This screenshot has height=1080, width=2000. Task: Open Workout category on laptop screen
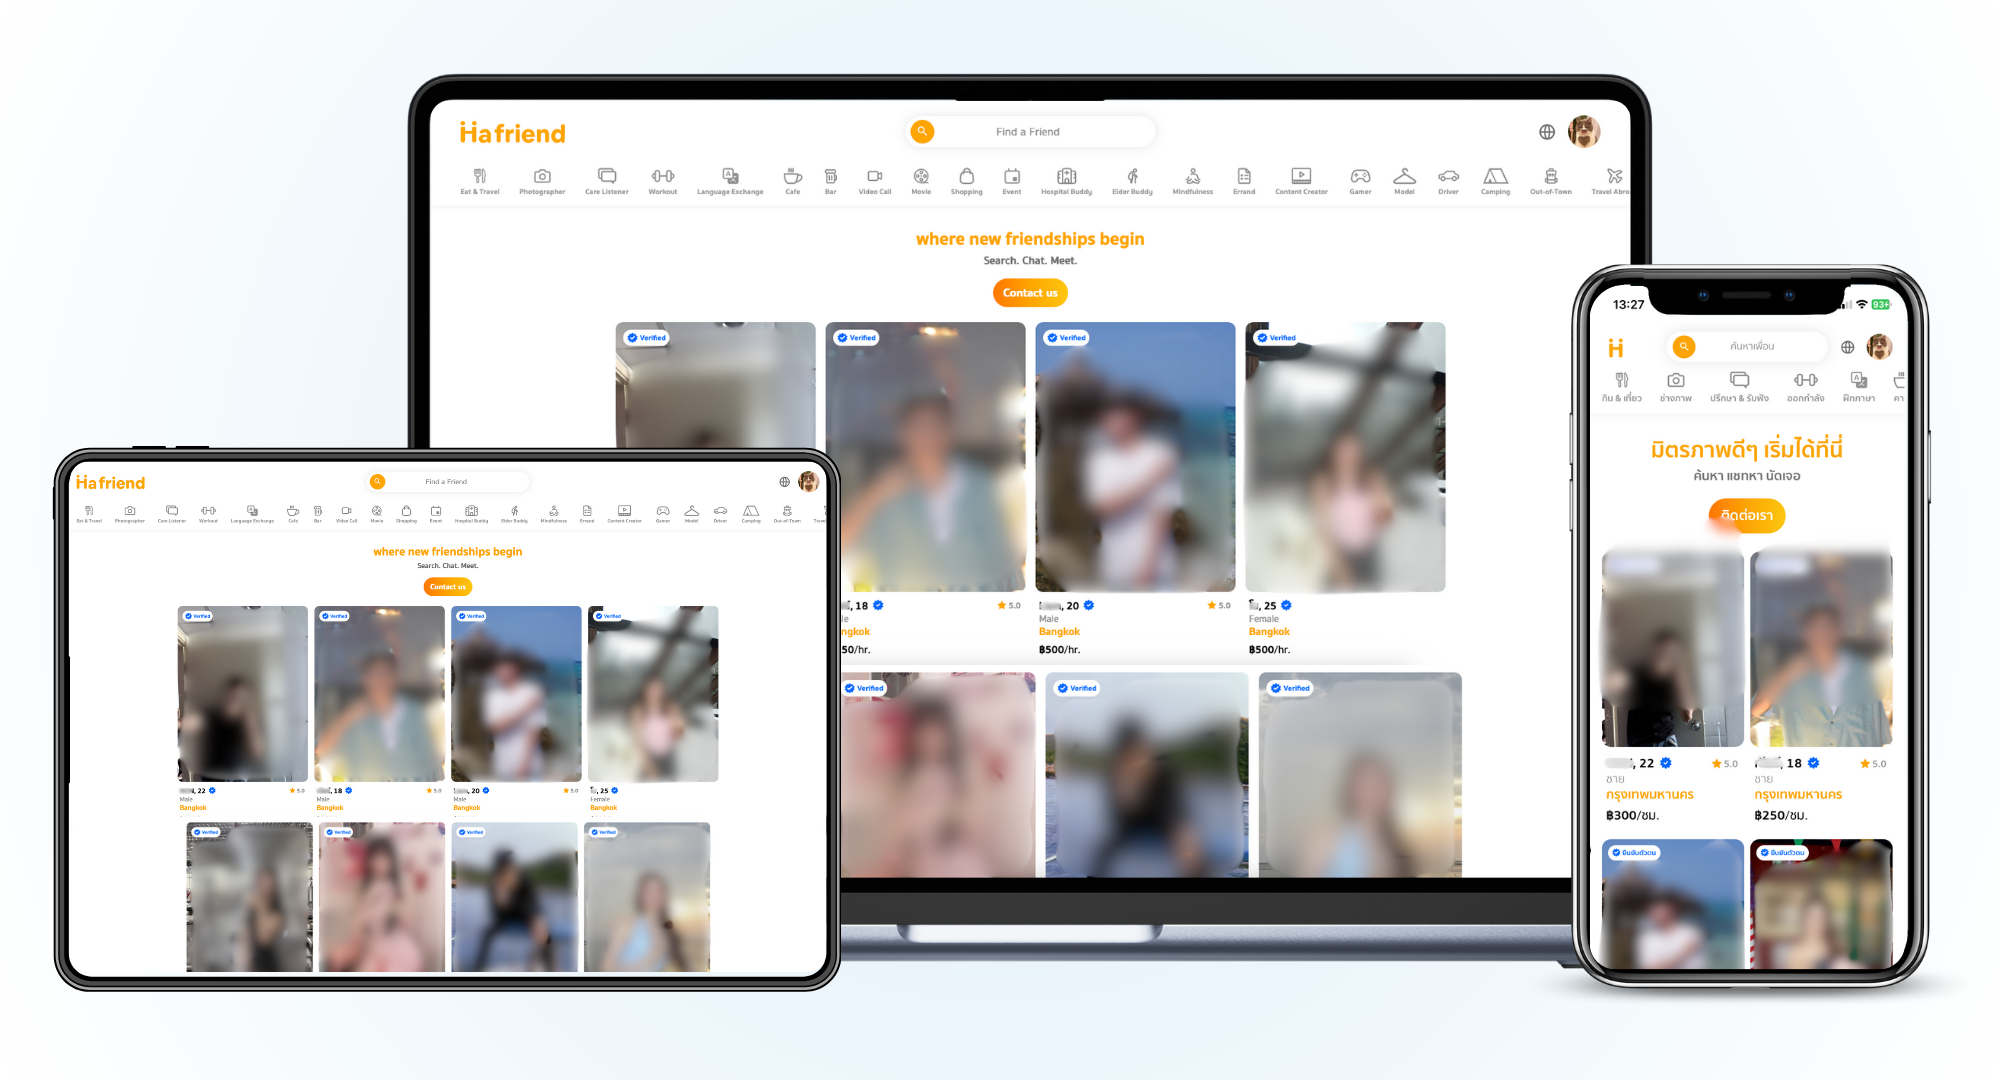tap(663, 181)
